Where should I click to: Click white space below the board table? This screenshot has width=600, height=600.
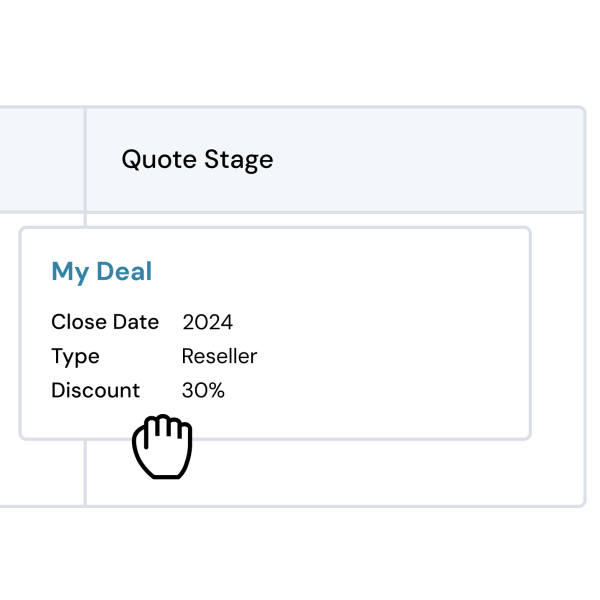pos(300,555)
